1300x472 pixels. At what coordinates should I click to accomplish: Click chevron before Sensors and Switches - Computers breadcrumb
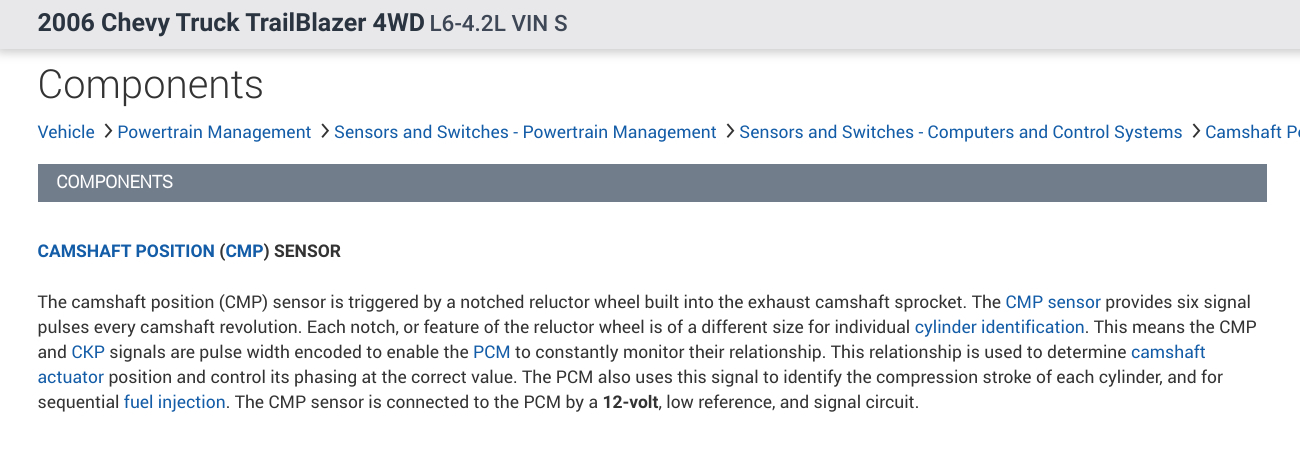729,132
